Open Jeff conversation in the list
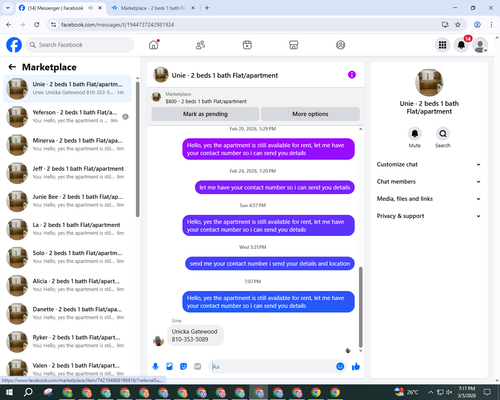Viewport: 500px width, 400px height. tap(67, 173)
